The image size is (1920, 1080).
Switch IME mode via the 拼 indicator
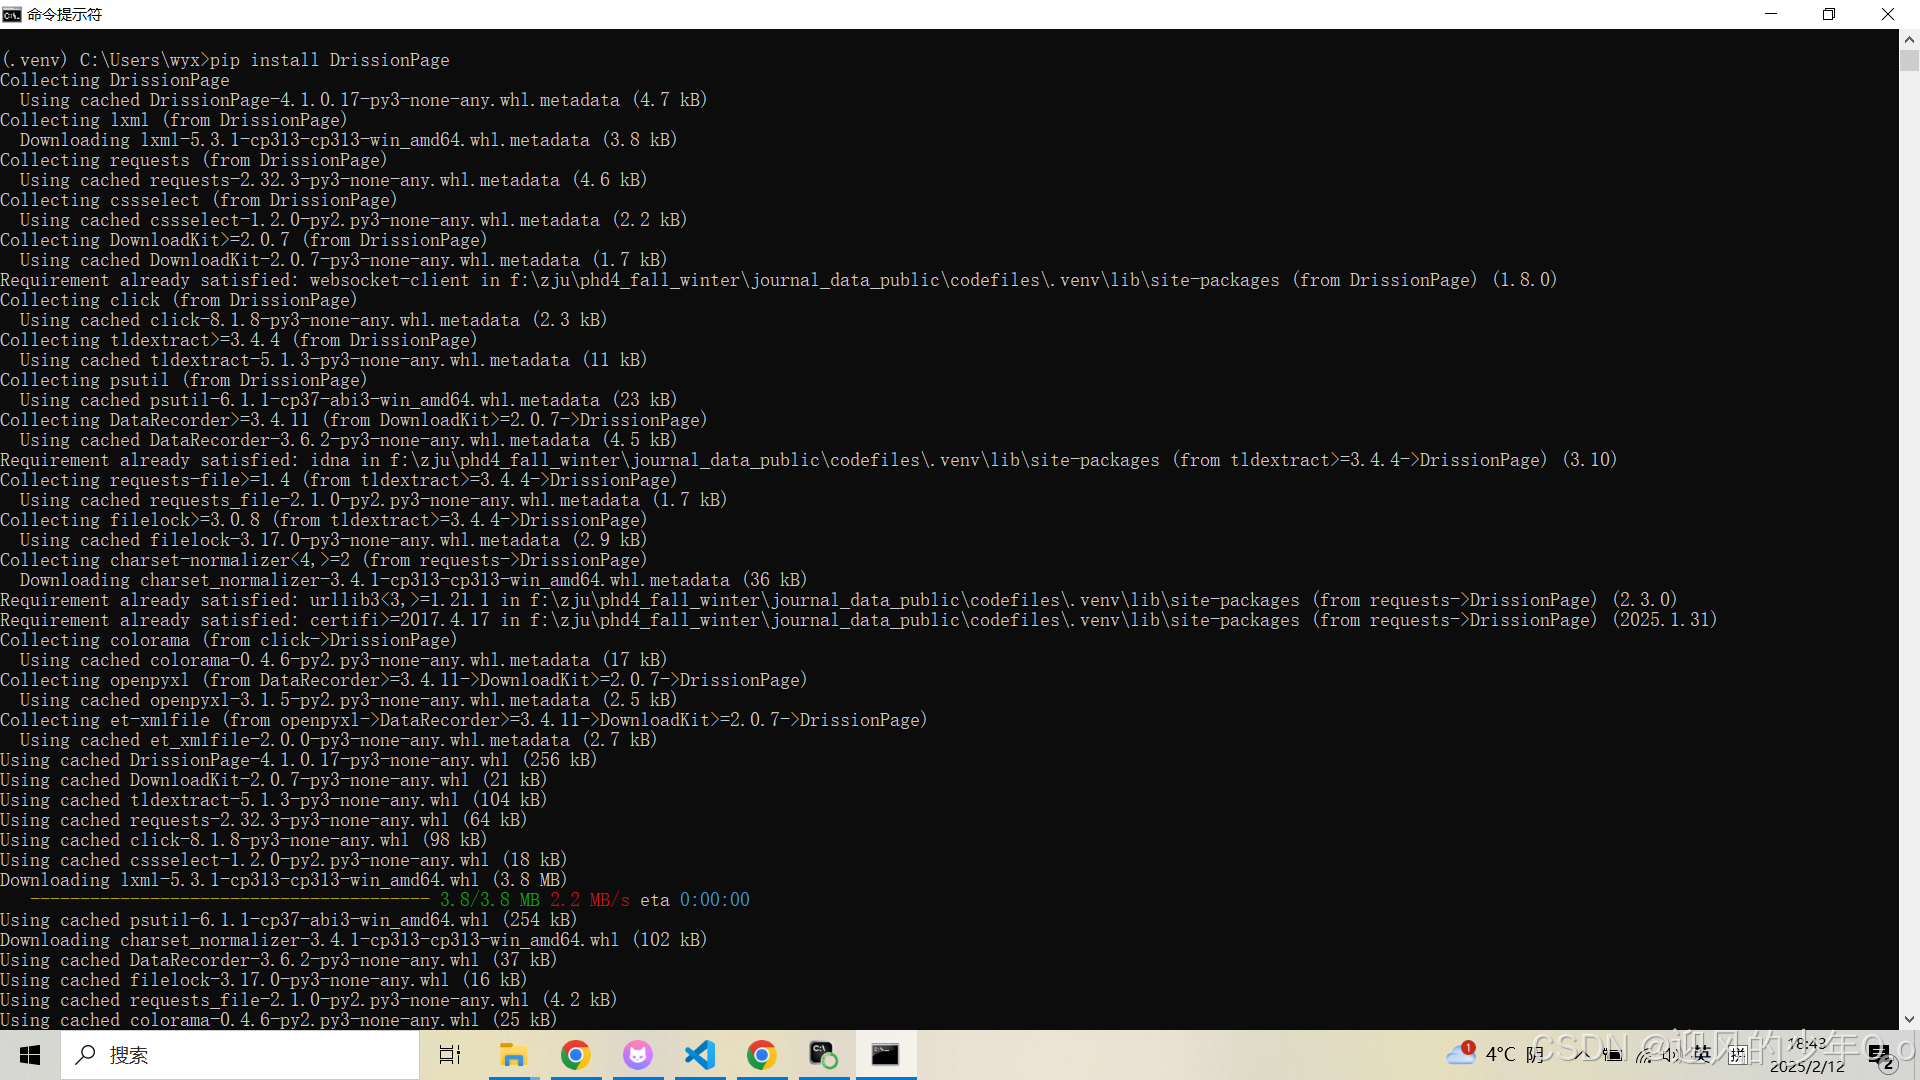pyautogui.click(x=1738, y=1055)
